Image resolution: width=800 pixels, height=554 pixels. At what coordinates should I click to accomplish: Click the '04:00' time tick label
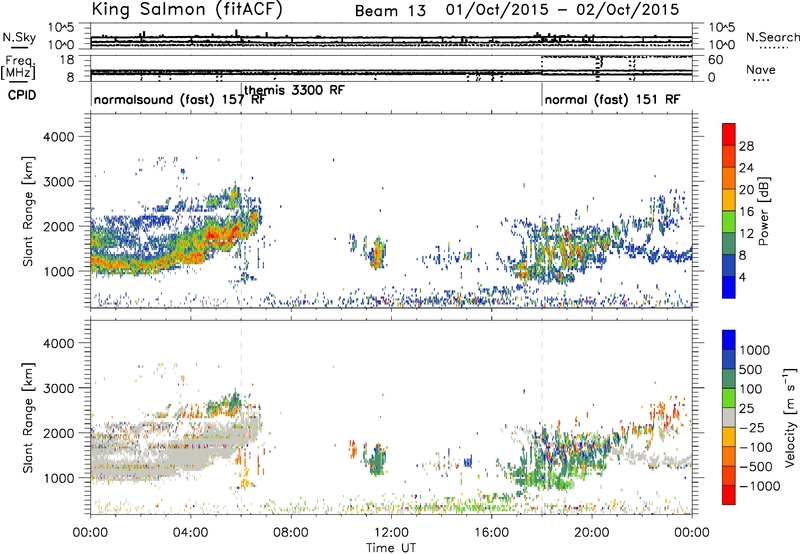point(190,533)
